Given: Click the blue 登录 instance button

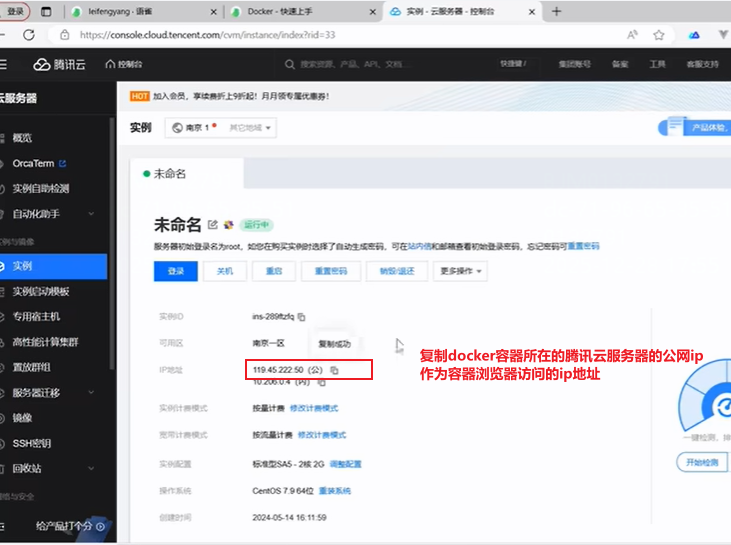Looking at the screenshot, I should [x=176, y=271].
